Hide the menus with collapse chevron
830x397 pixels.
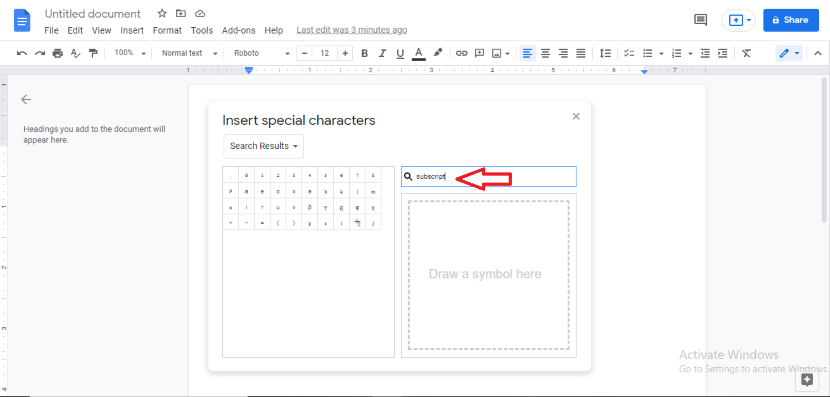818,53
